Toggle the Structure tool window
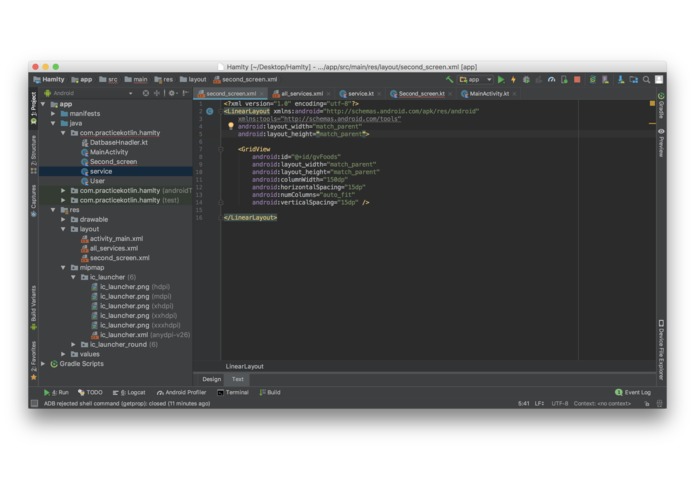 34,154
